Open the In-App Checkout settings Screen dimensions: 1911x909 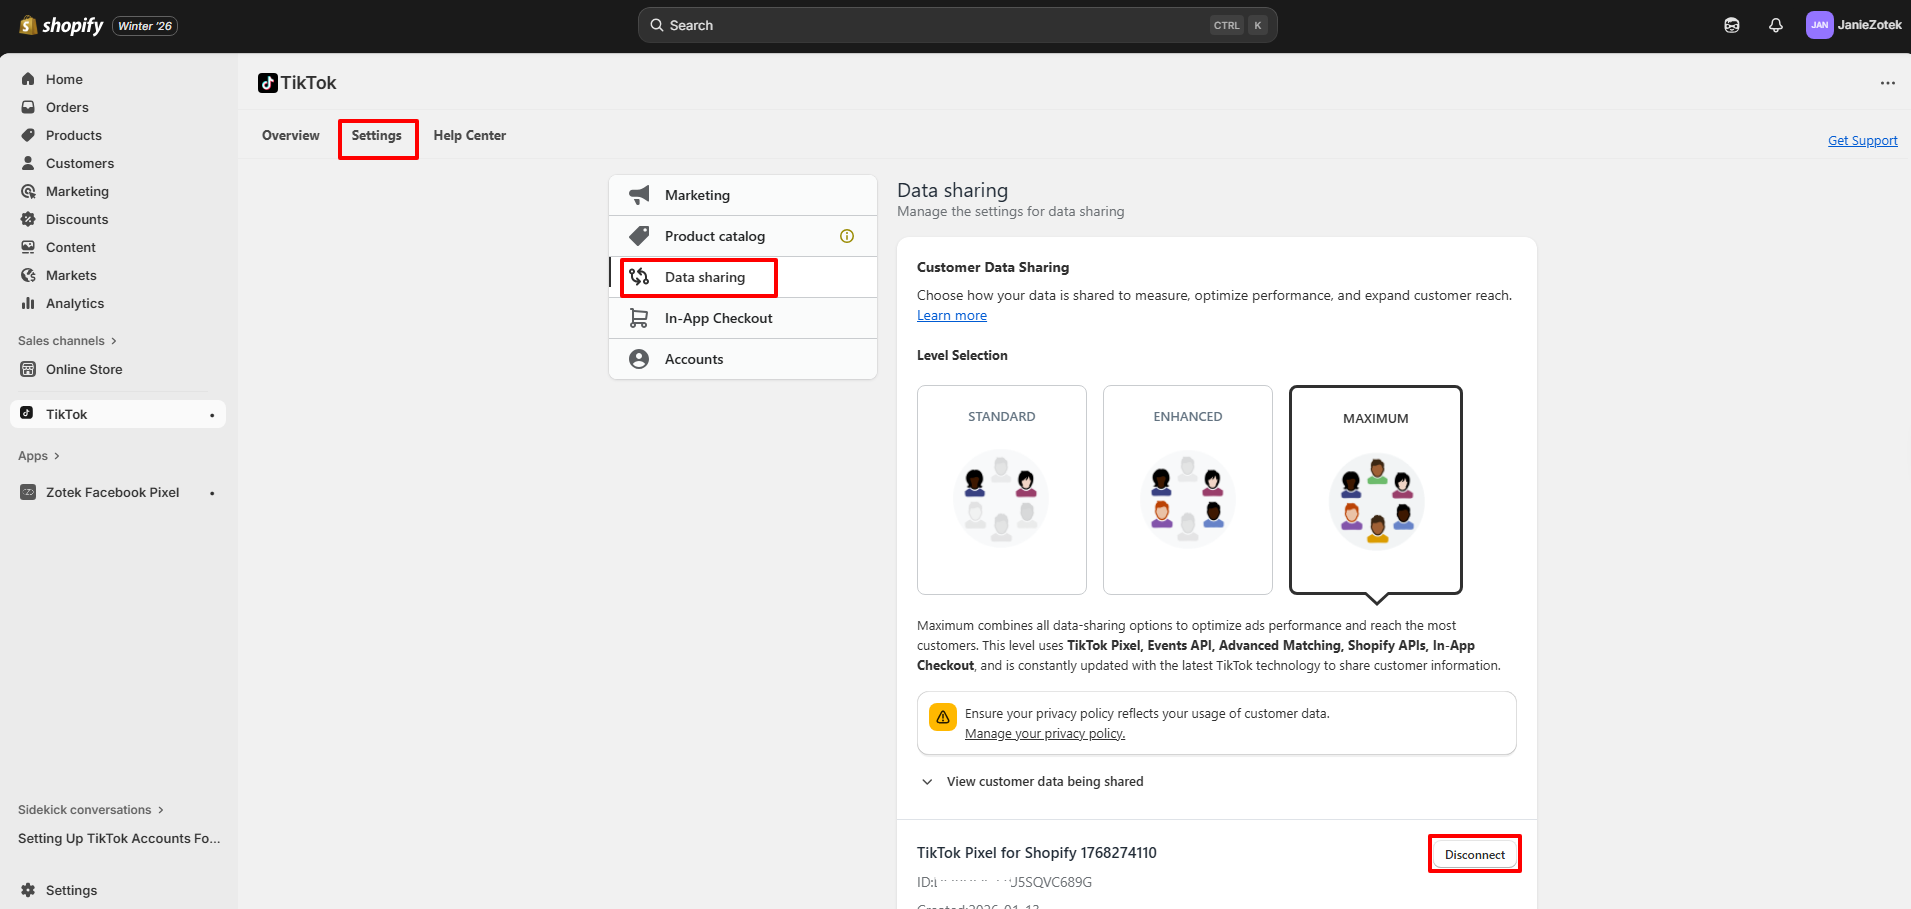(x=718, y=318)
